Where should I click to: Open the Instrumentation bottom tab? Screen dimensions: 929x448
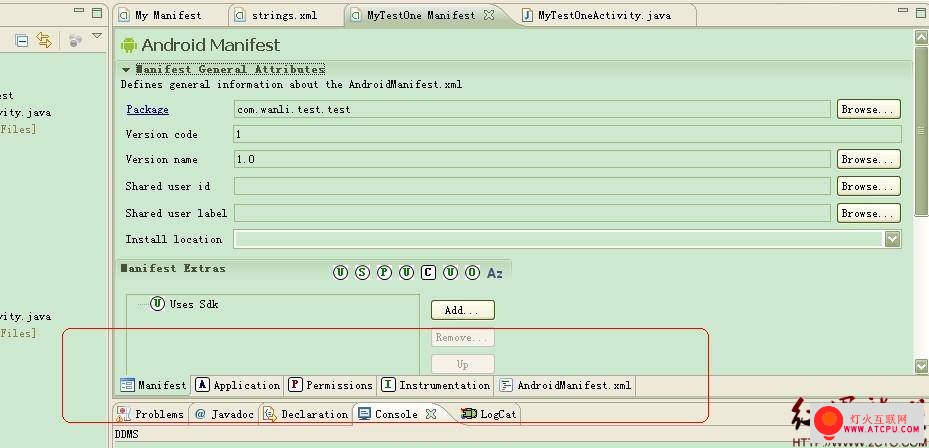435,385
